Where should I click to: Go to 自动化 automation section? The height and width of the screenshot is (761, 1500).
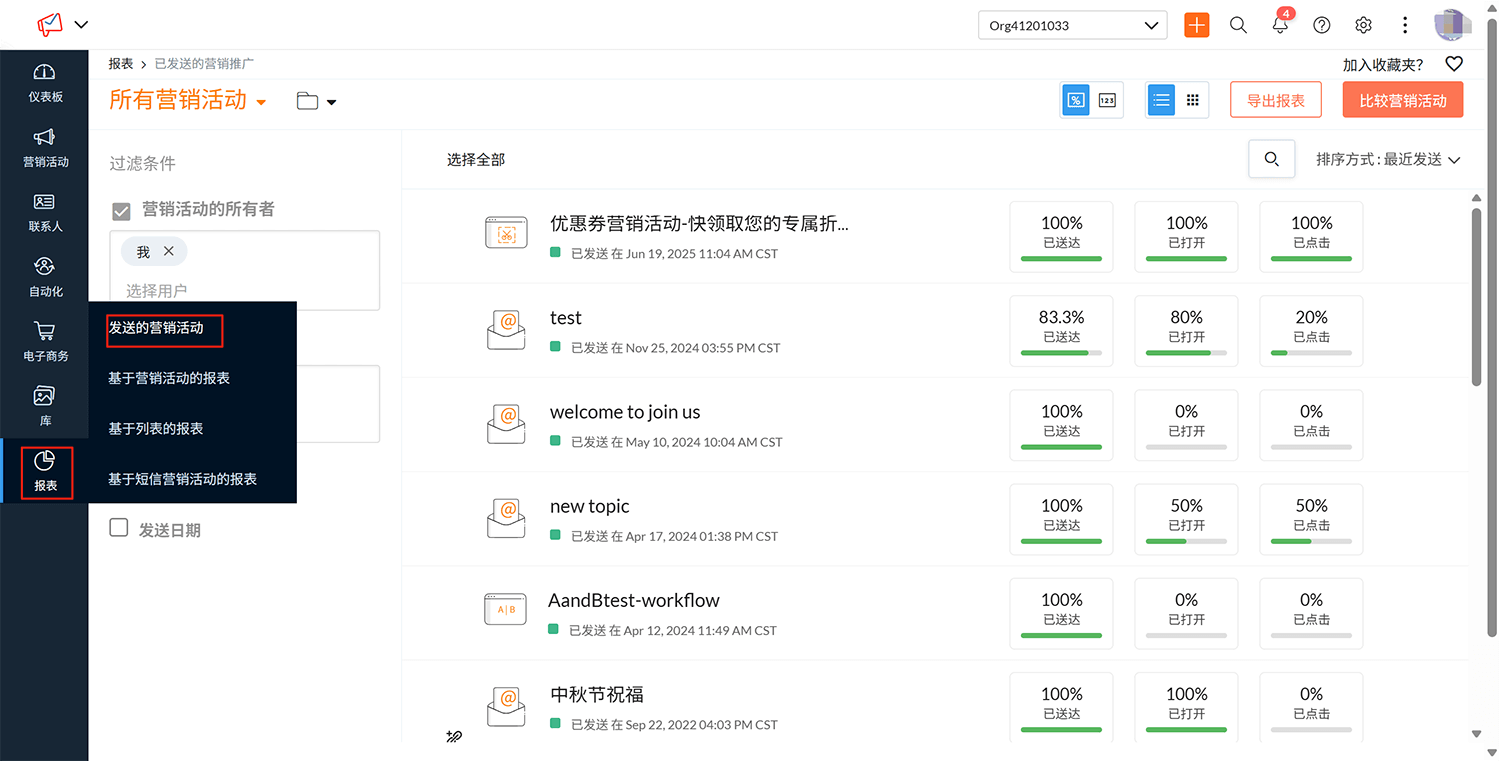(44, 277)
